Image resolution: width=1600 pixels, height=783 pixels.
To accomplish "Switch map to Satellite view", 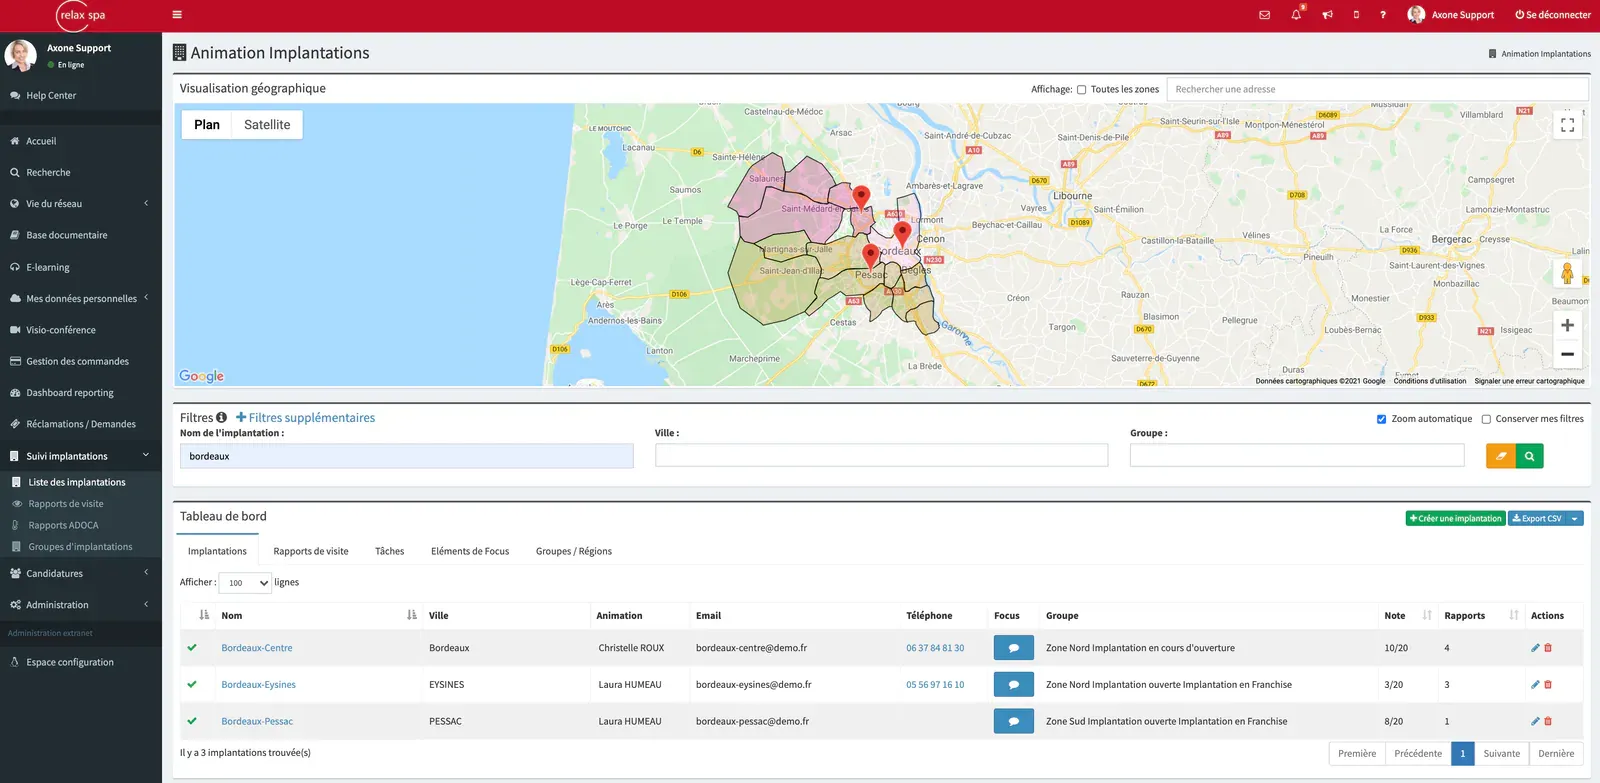I will click(x=267, y=125).
